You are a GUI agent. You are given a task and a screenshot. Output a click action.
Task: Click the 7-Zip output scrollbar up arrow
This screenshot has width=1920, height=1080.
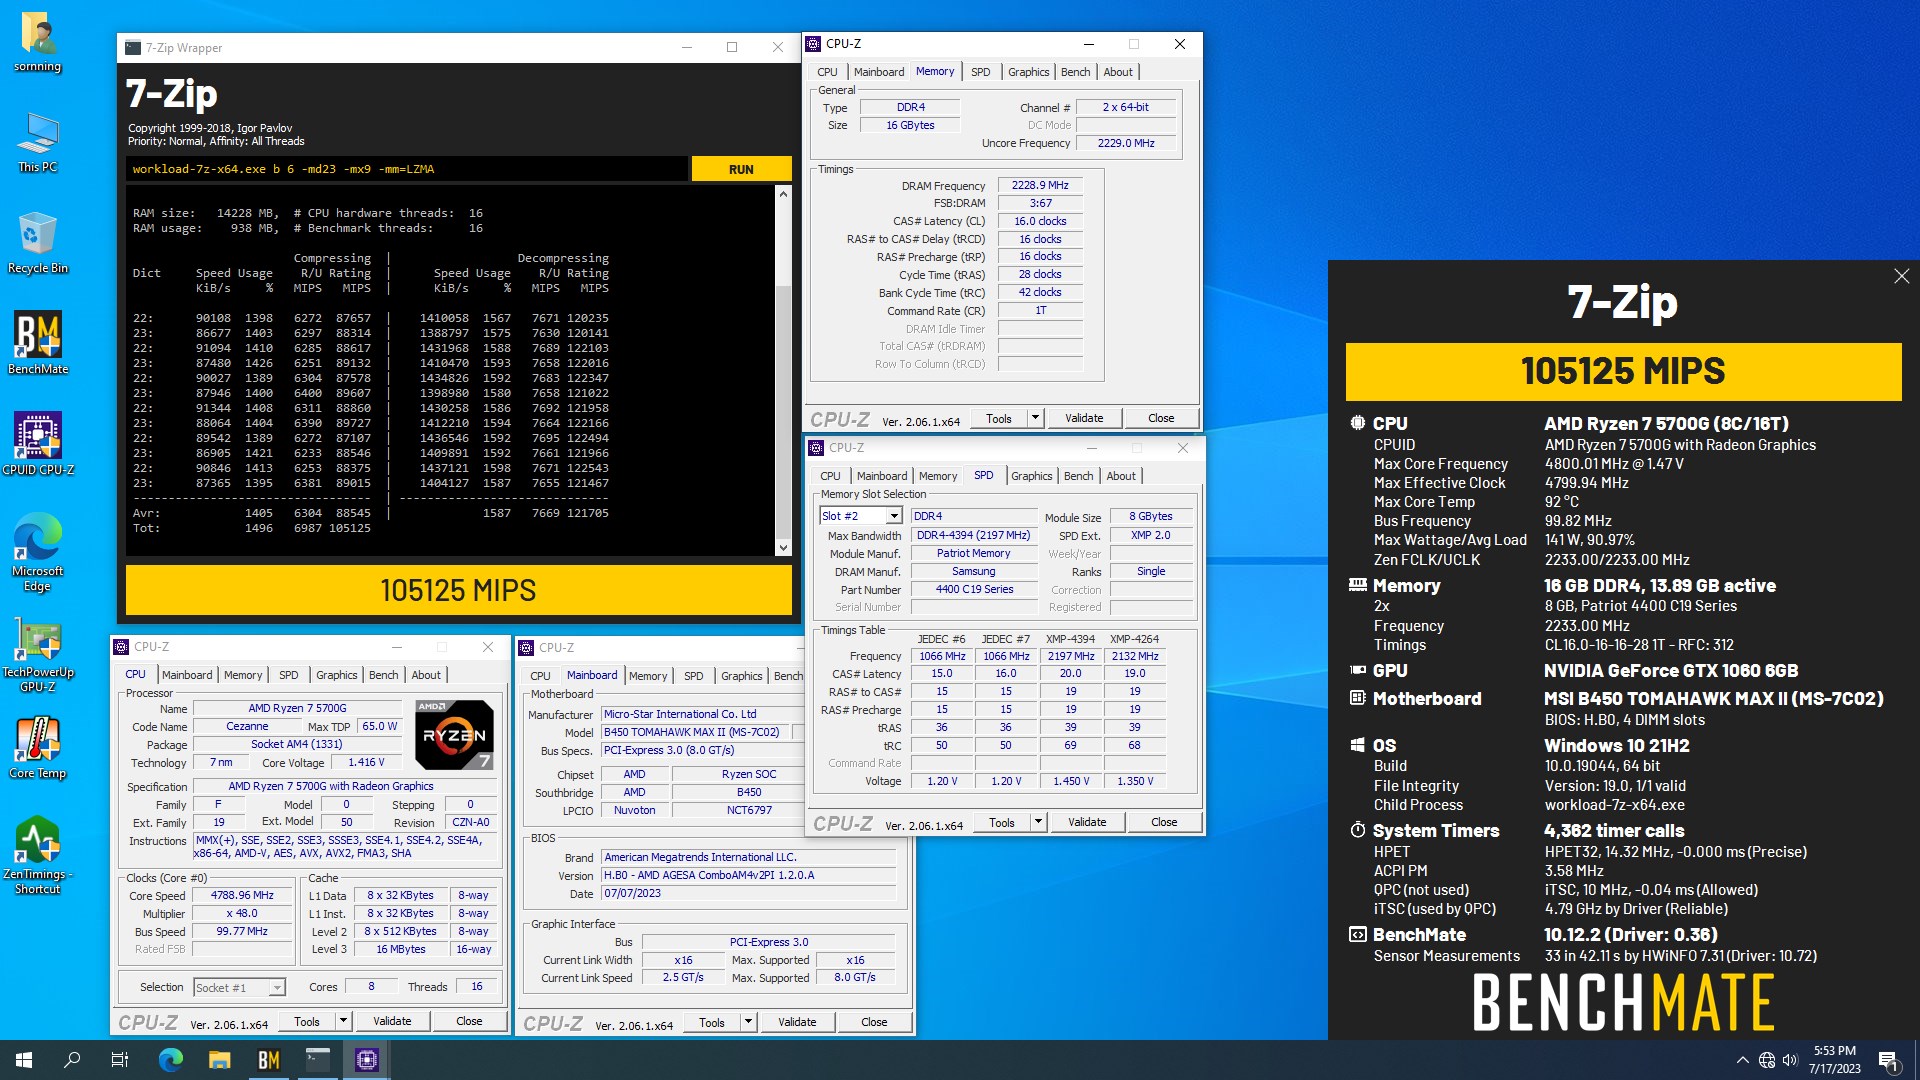point(783,194)
